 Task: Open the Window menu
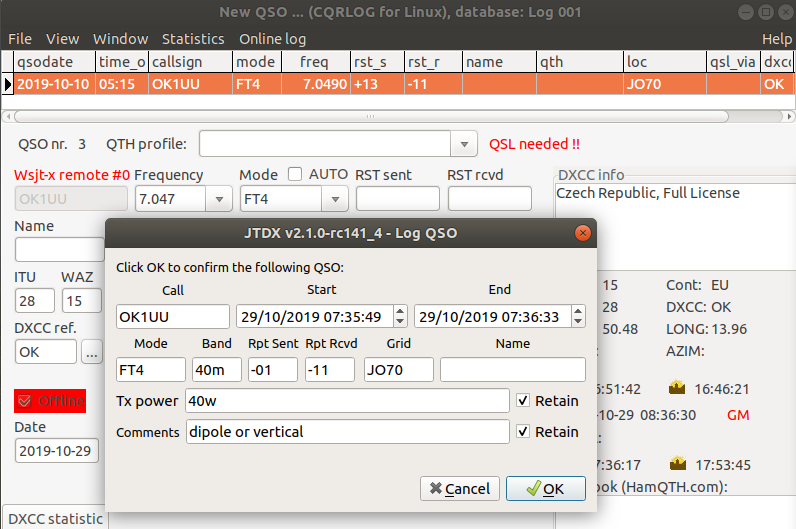point(120,39)
